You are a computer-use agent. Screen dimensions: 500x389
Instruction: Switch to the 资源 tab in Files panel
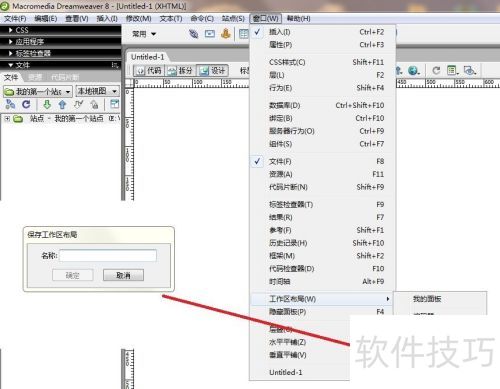pos(35,78)
